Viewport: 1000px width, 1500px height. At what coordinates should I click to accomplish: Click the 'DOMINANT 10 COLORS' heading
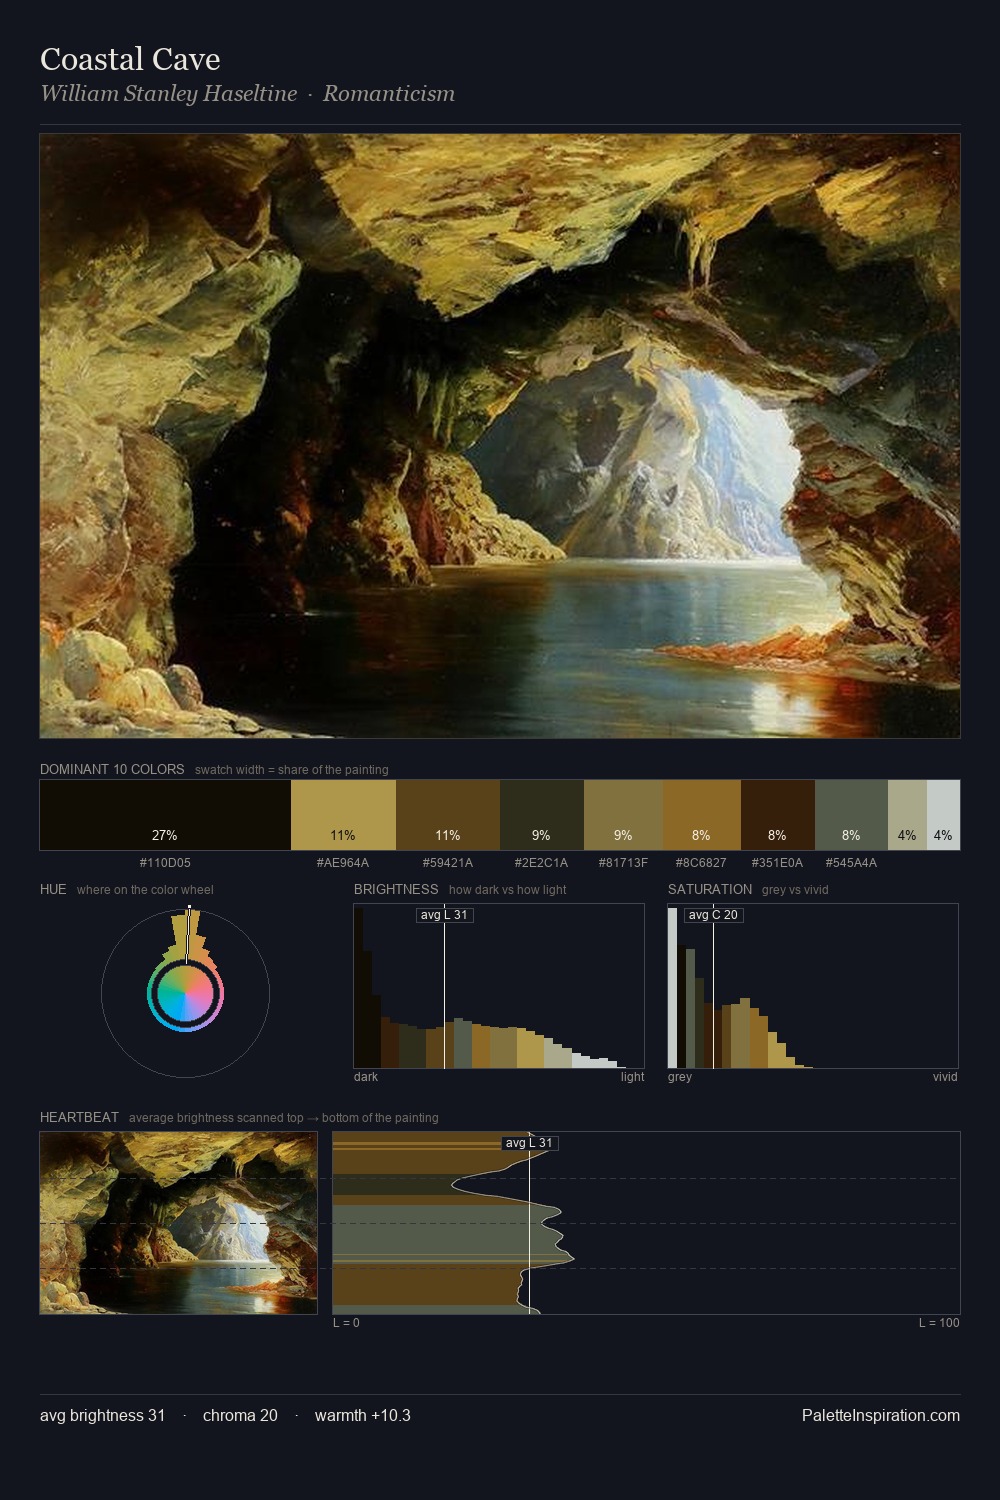(x=112, y=769)
